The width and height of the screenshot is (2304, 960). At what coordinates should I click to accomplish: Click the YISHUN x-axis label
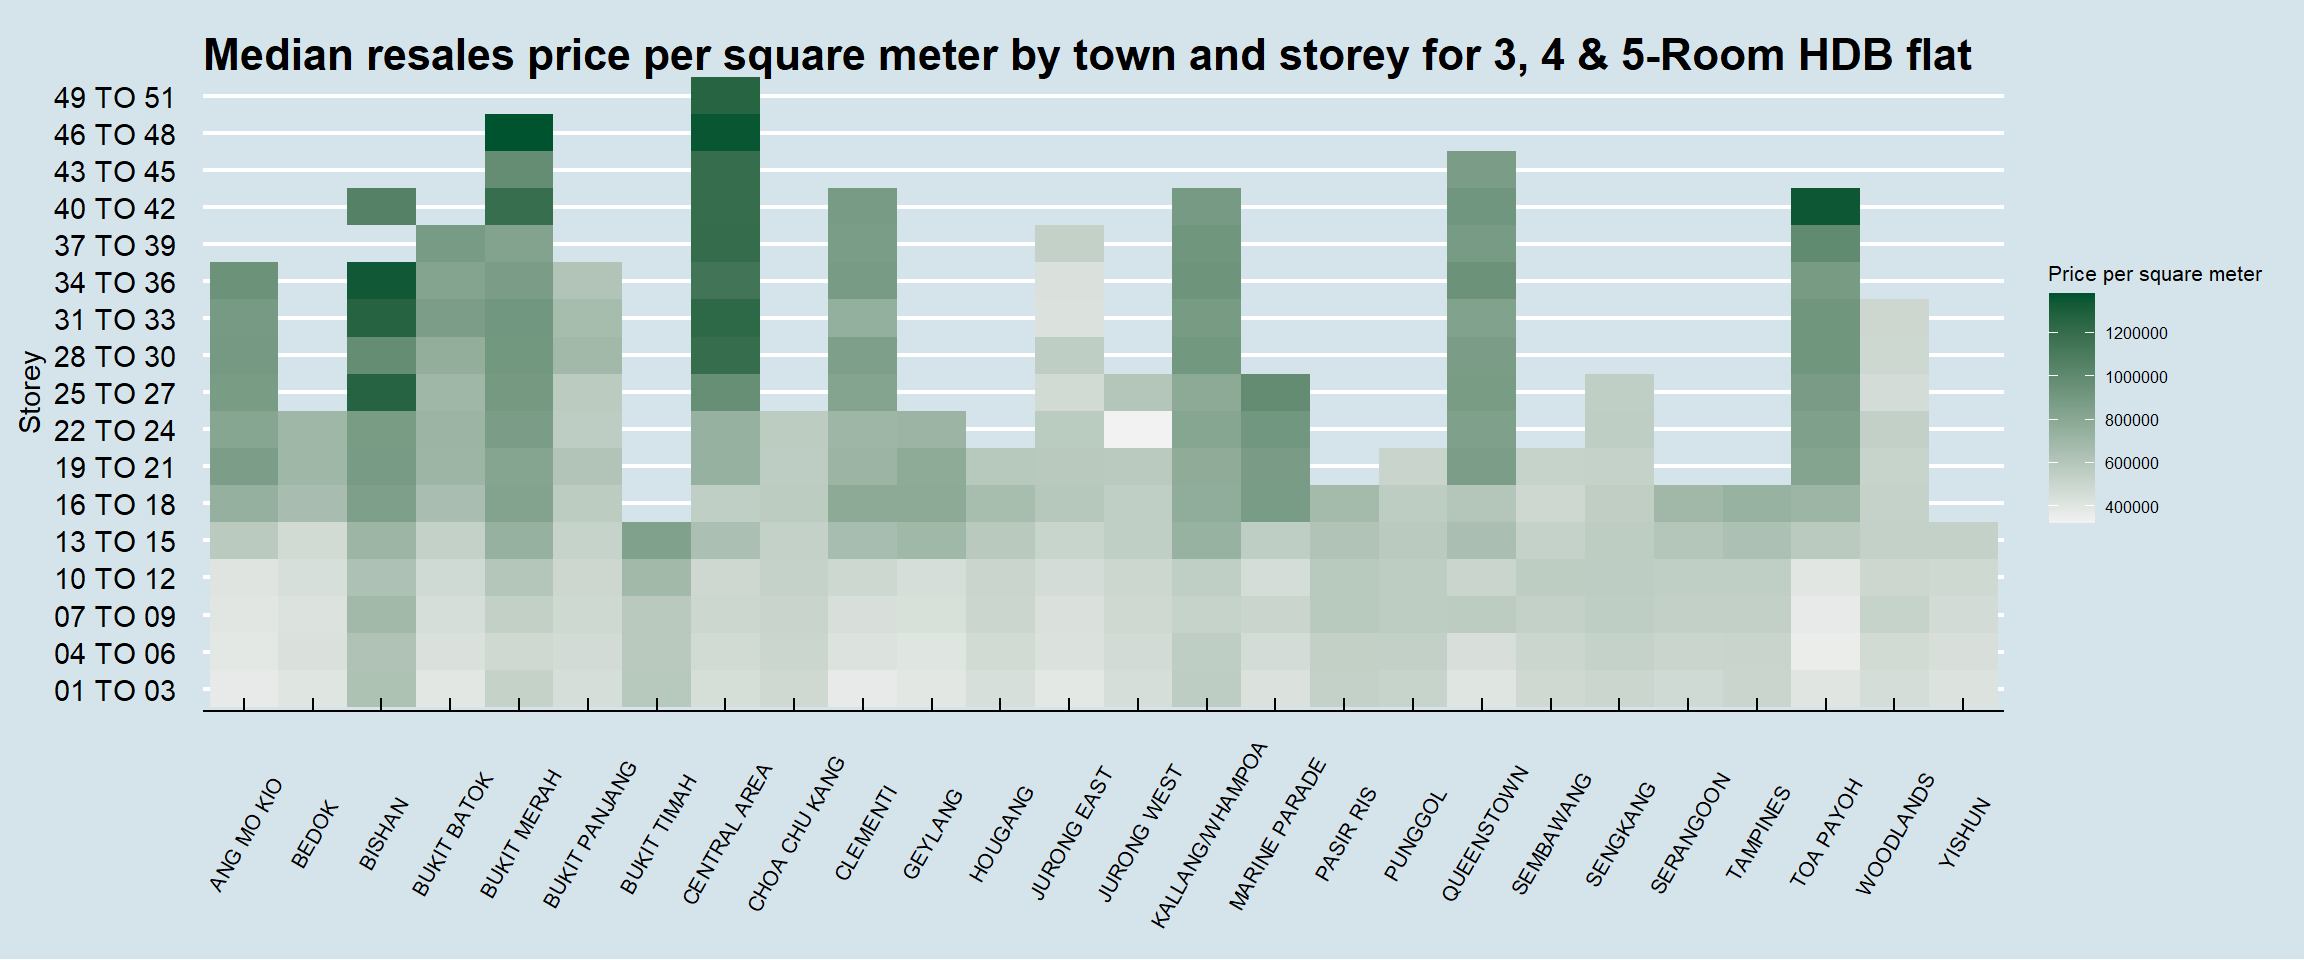click(1965, 832)
